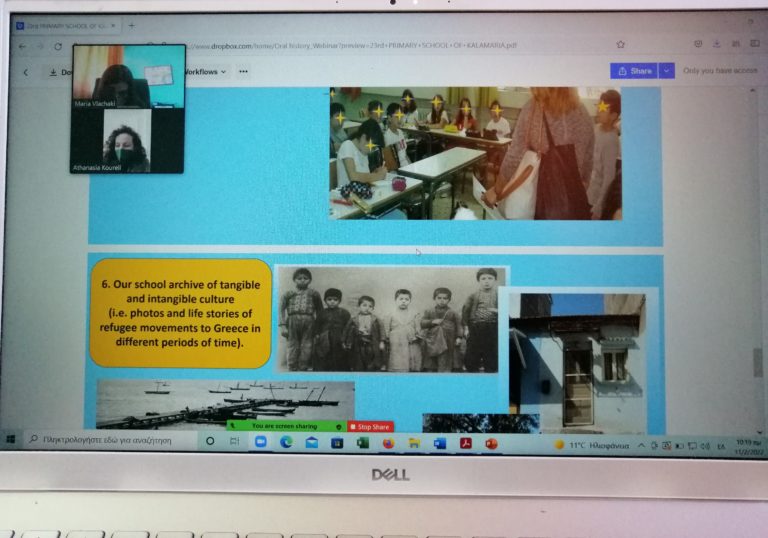The width and height of the screenshot is (768, 538).
Task: Expand the arrow beside the Share button
Action: [x=667, y=71]
